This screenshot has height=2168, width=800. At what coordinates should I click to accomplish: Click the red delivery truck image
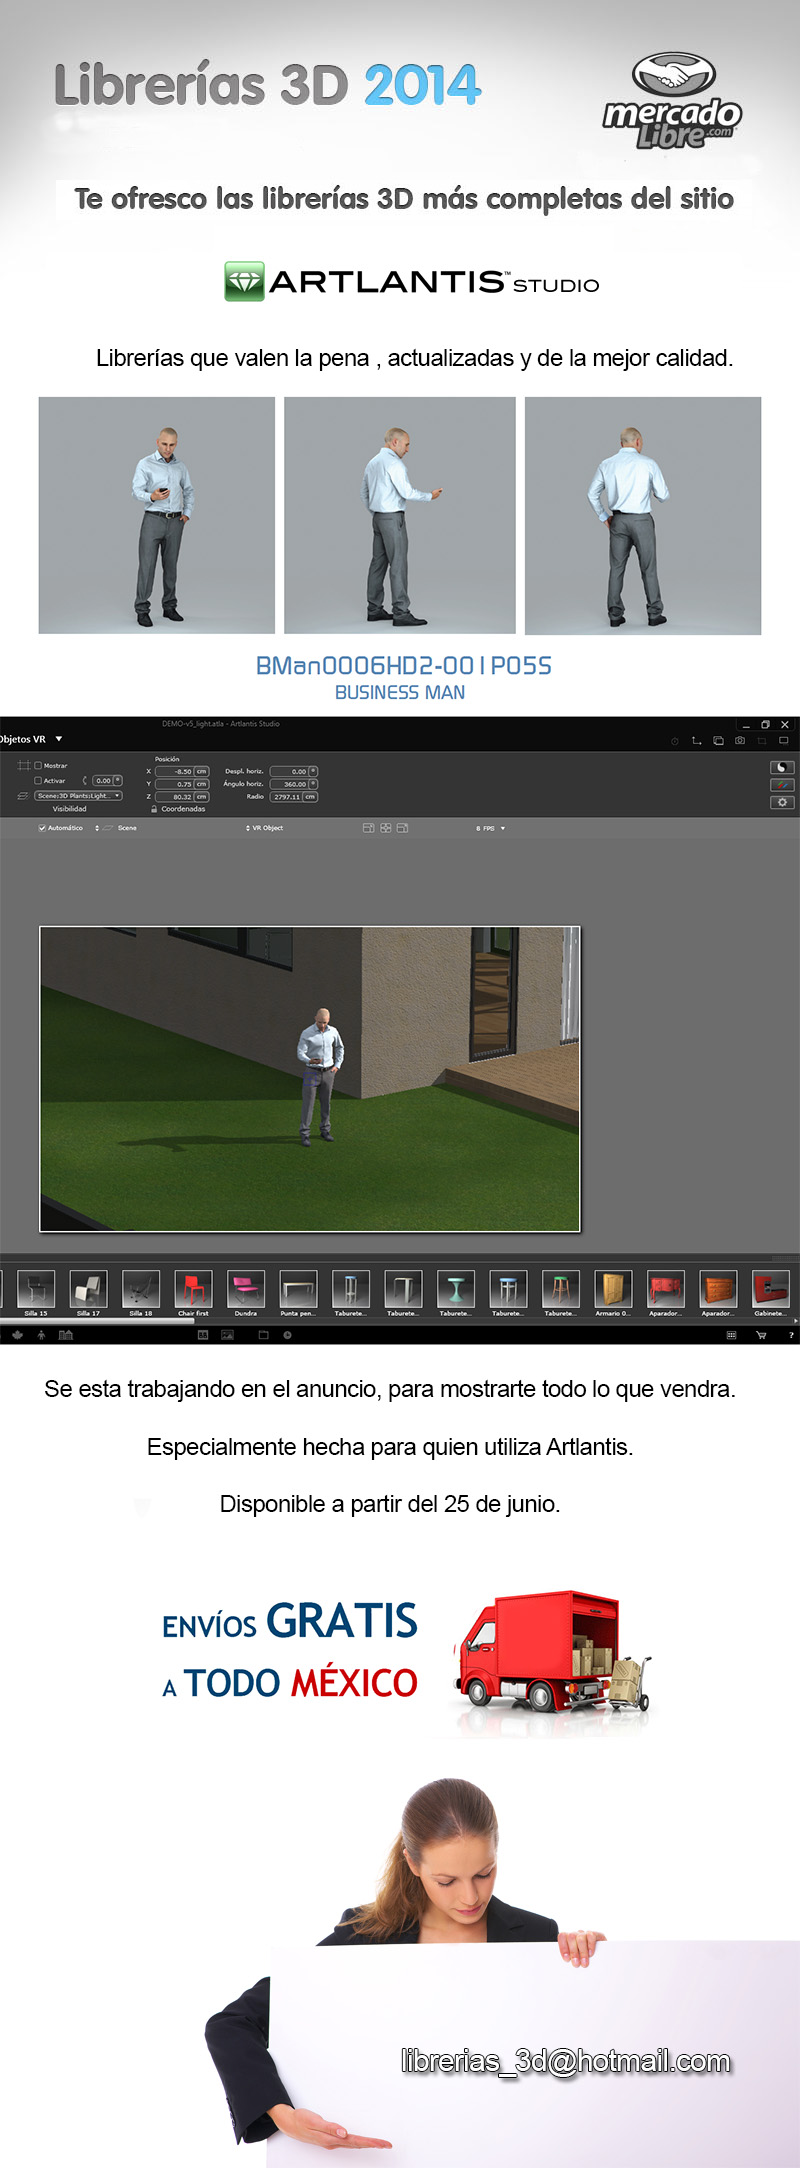tap(552, 1652)
